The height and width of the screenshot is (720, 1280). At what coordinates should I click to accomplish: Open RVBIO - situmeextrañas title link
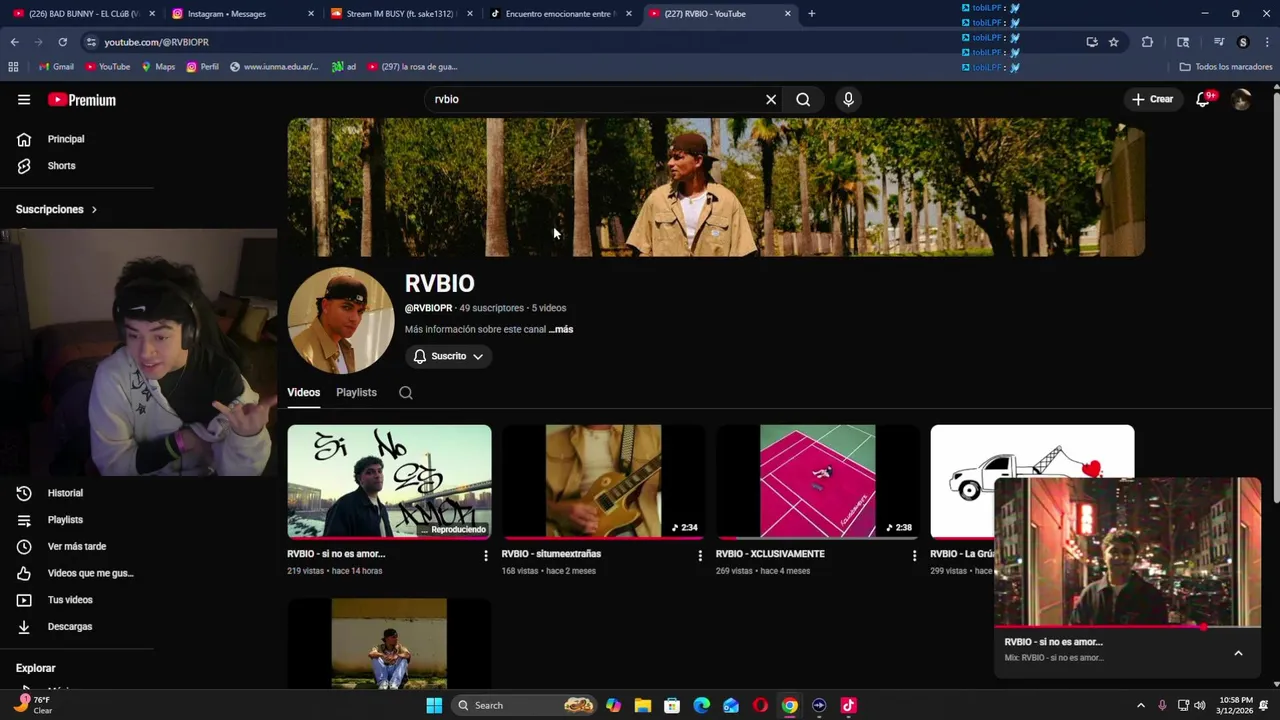551,554
